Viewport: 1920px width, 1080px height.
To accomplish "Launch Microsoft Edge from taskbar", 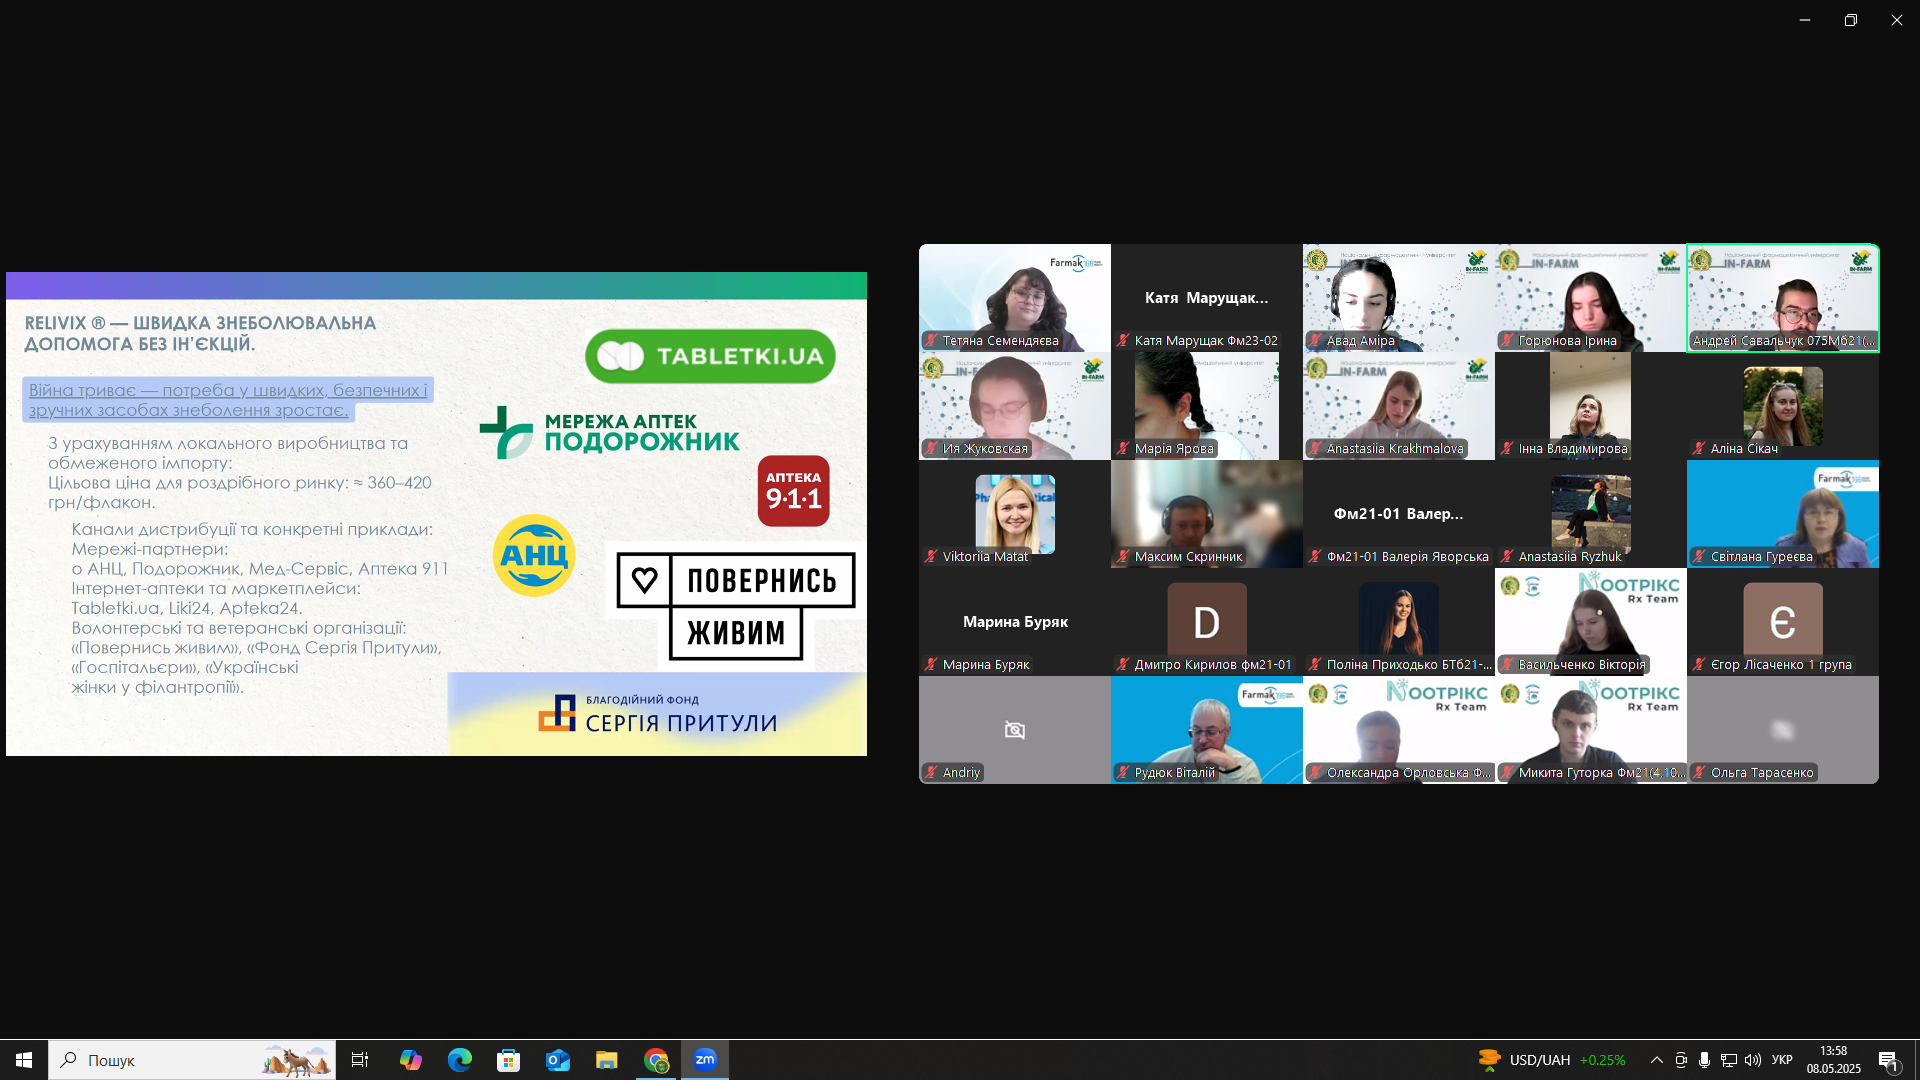I will (460, 1060).
